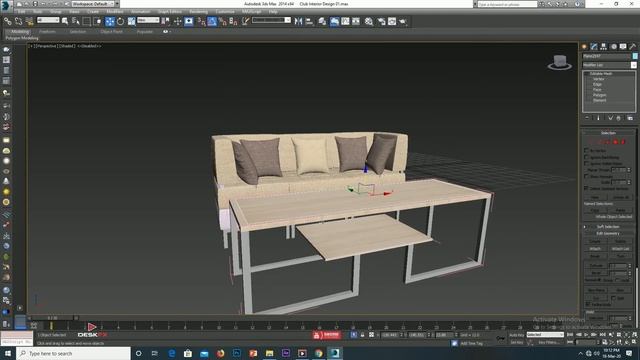Click the Key Filters button
Screen dimensions: 640x360
click(548, 342)
